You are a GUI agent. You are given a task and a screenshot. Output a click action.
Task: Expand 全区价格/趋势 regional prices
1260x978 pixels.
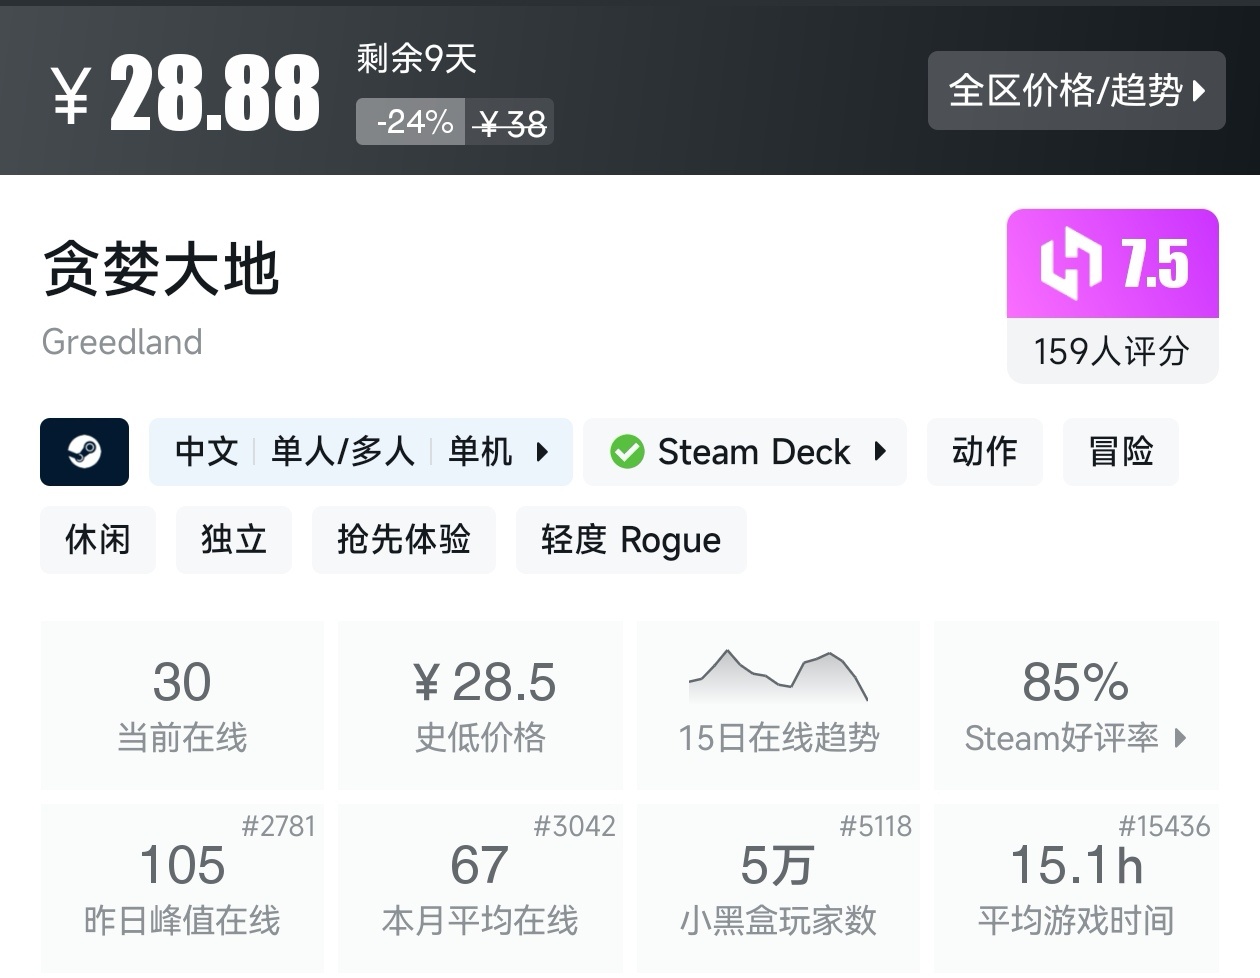tap(1076, 91)
